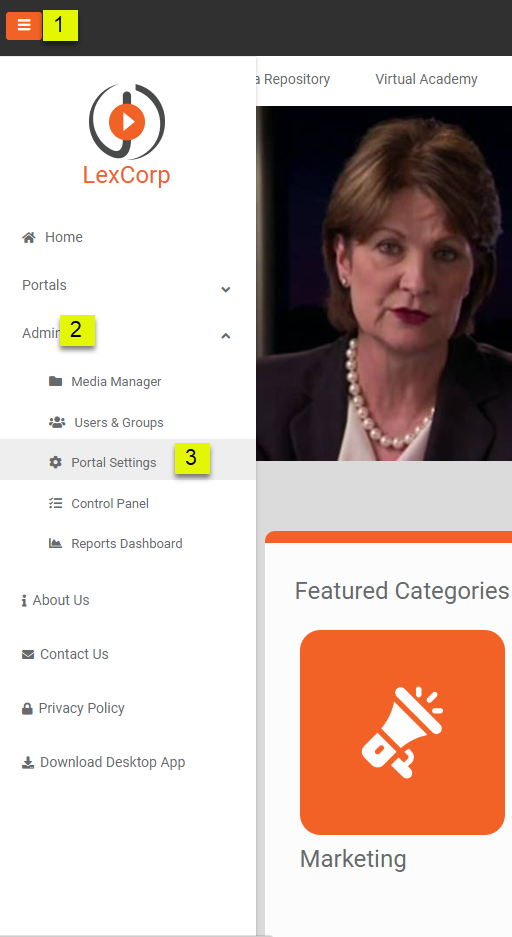Click the Portal Settings gear icon
Viewport: 512px width, 937px height.
point(56,463)
